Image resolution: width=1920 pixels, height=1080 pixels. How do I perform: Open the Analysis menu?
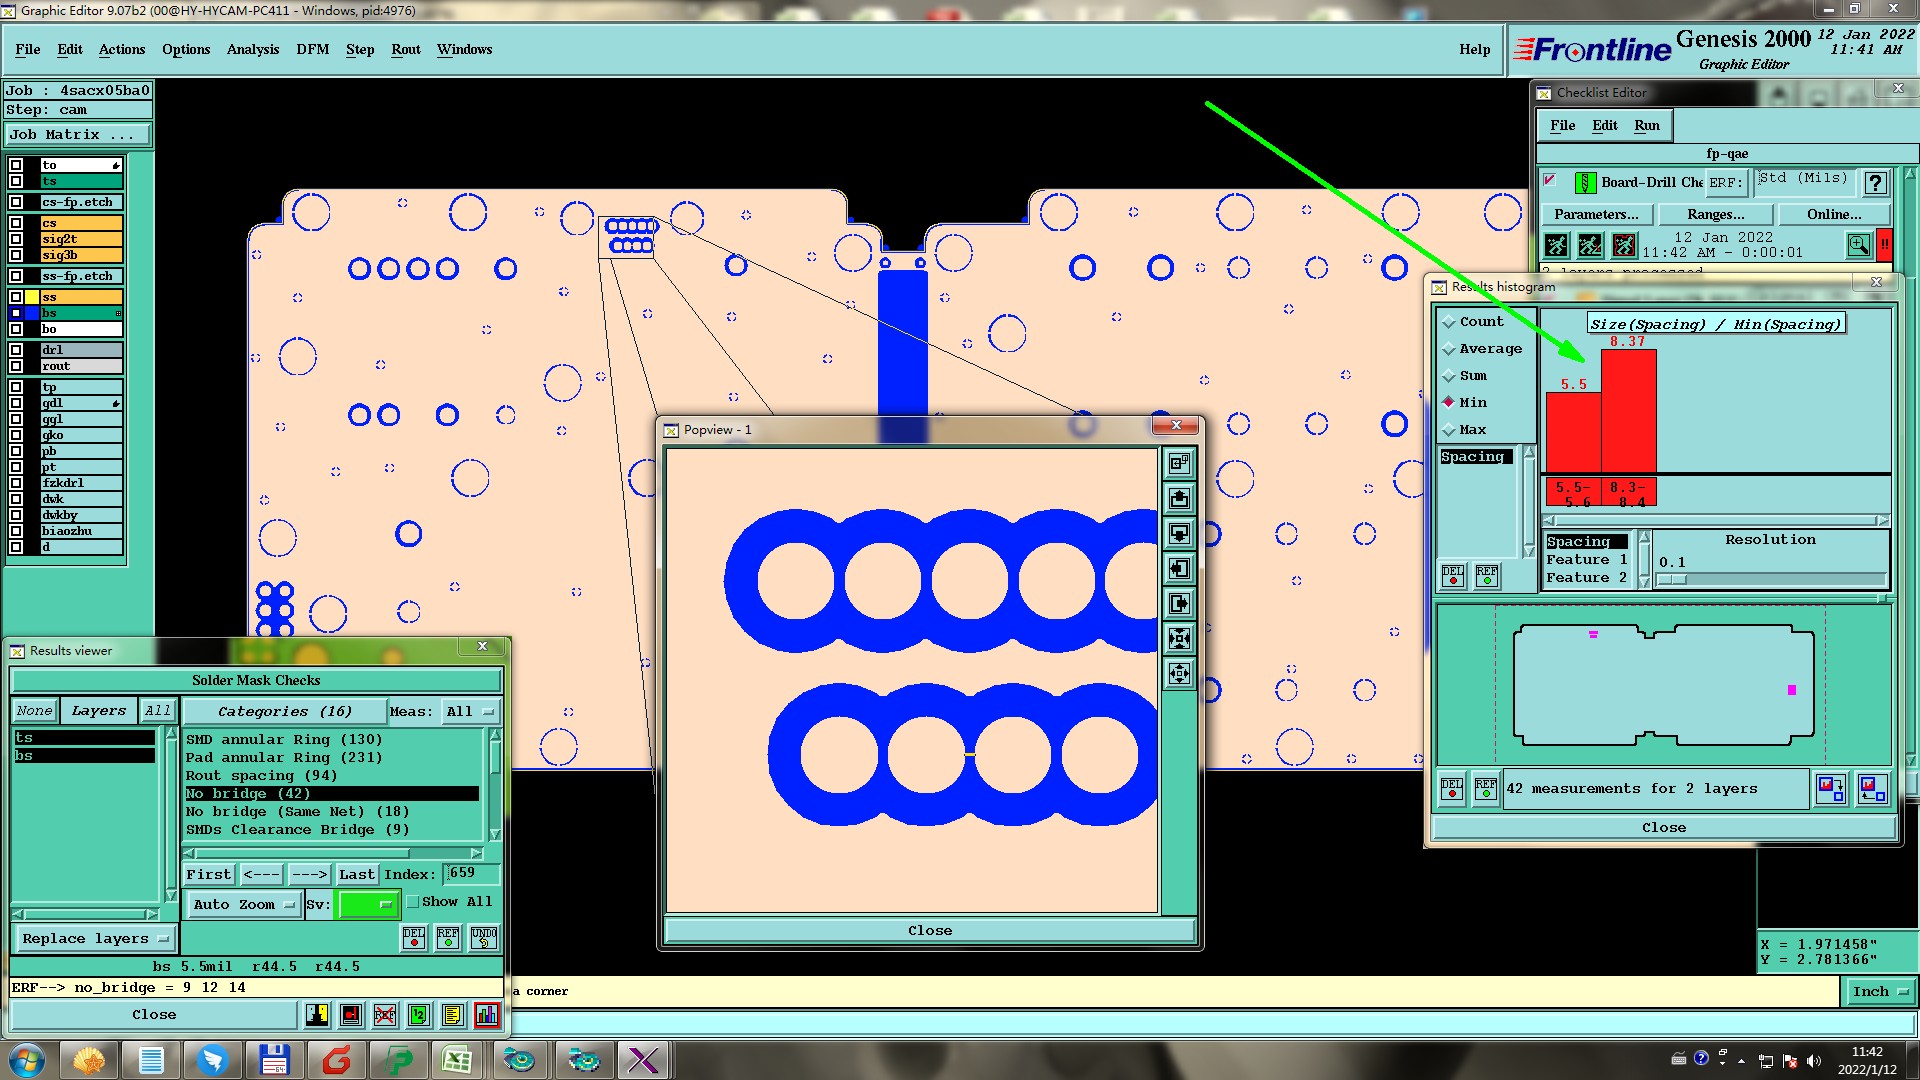252,49
